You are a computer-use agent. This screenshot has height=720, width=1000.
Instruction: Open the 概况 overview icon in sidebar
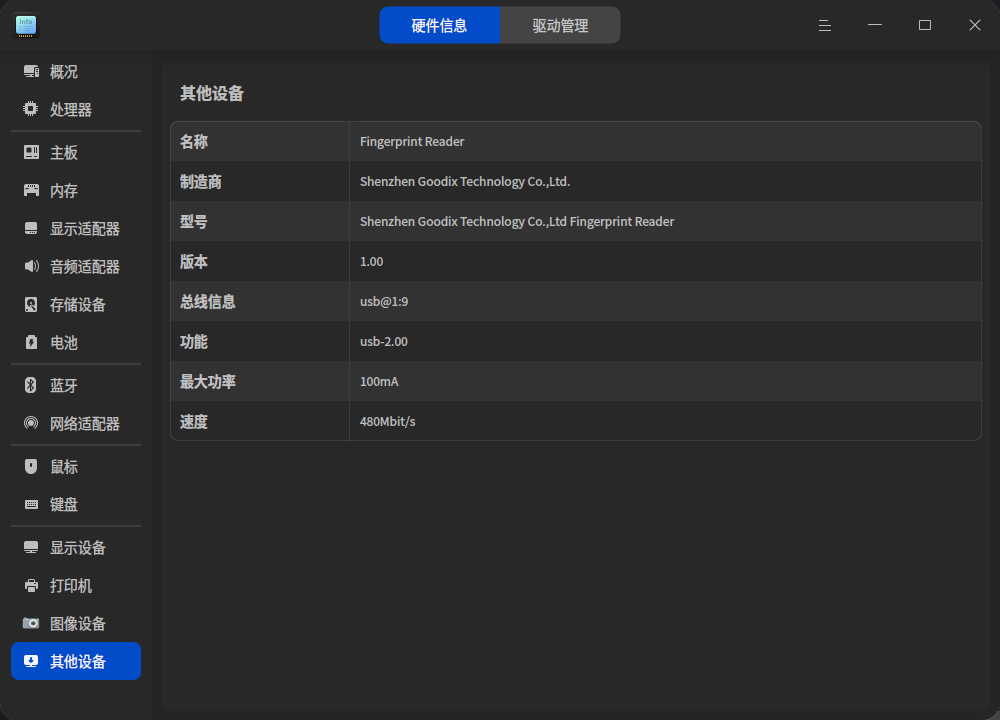coord(31,71)
